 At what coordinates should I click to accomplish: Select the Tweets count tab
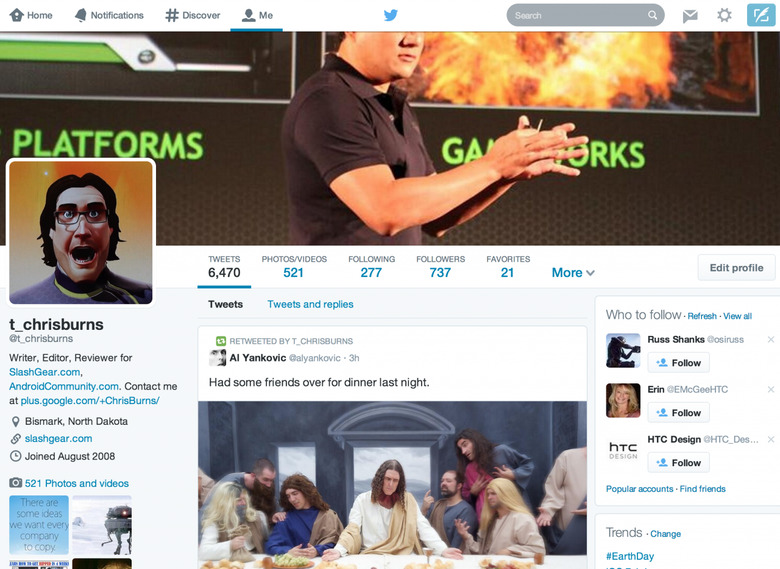click(224, 267)
